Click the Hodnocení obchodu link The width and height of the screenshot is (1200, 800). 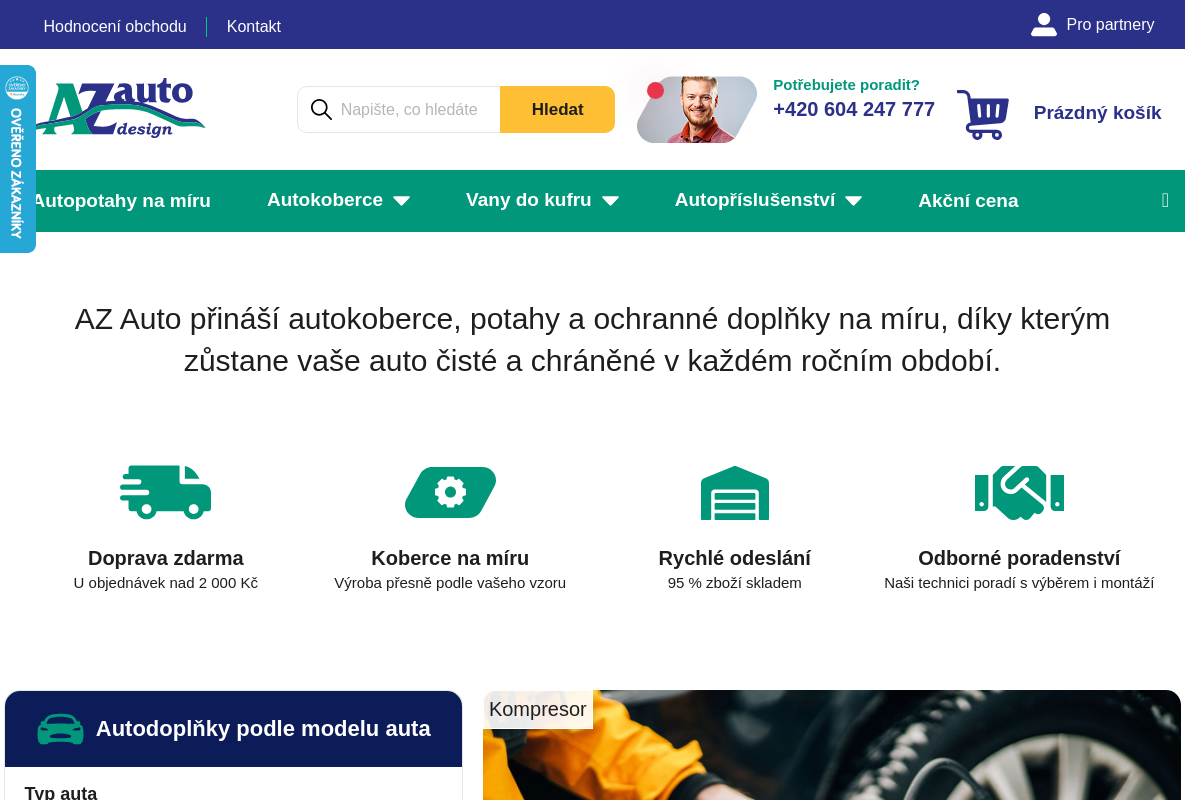click(114, 26)
